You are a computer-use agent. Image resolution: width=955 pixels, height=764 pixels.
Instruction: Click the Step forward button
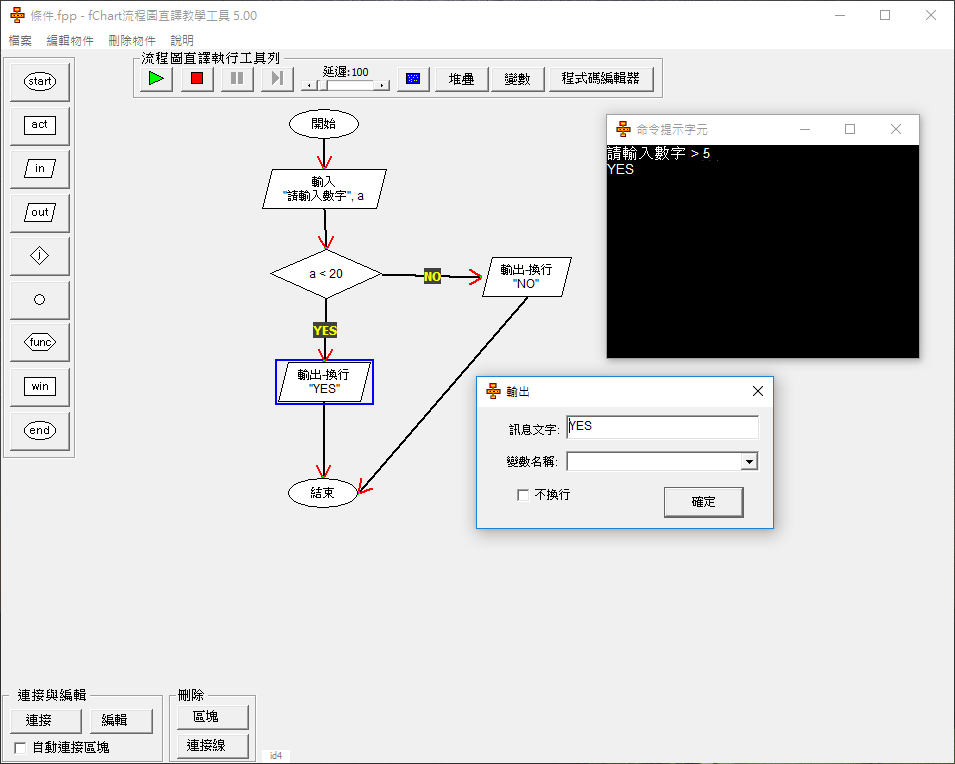[277, 79]
